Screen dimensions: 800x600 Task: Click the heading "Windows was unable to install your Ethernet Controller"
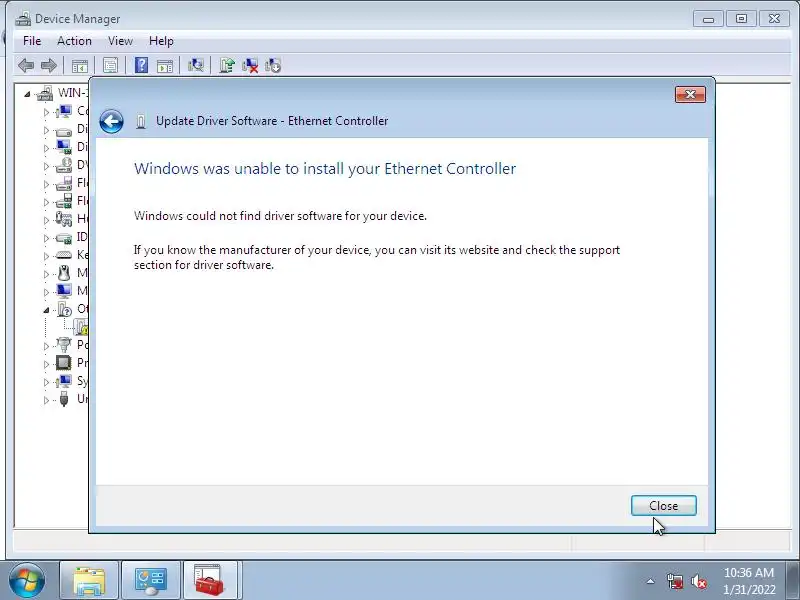click(325, 168)
